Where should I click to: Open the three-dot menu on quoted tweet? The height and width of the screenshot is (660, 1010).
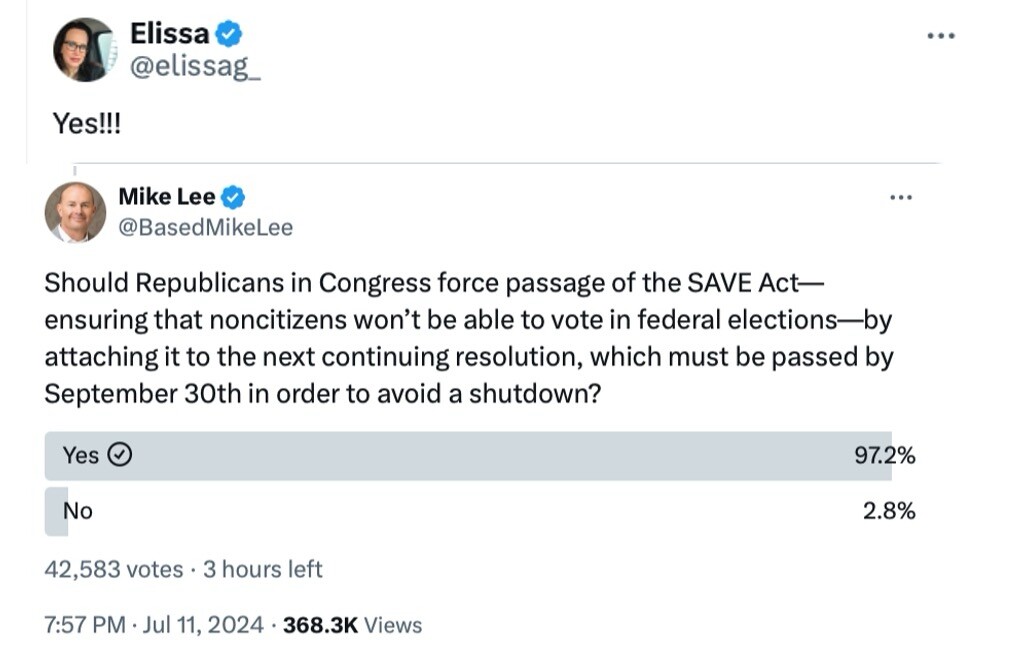point(900,198)
